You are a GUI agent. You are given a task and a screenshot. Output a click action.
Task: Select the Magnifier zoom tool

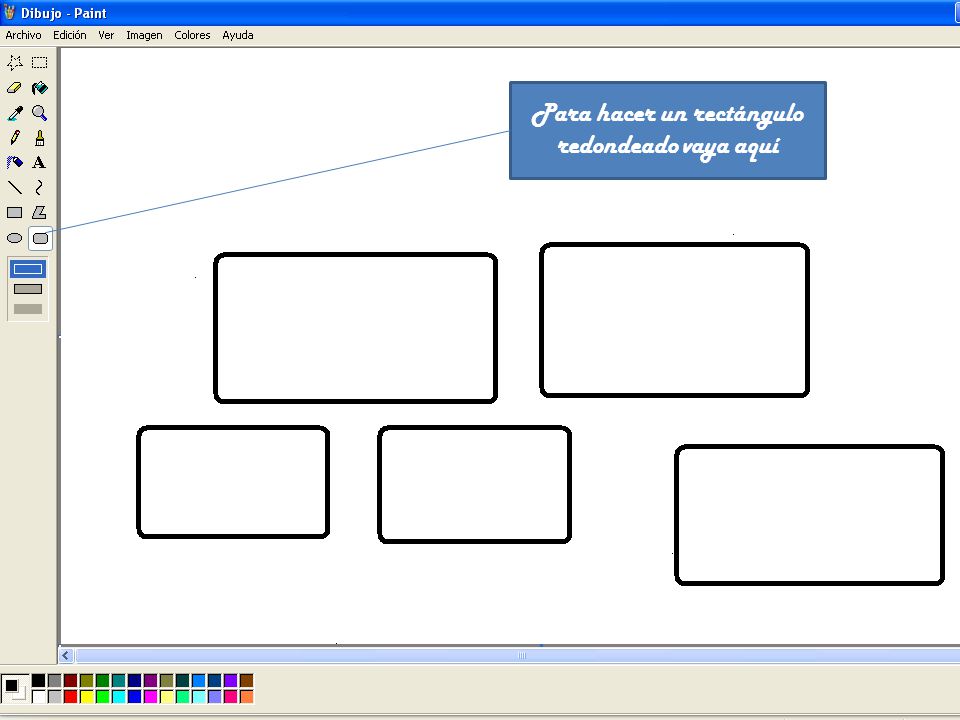point(40,113)
